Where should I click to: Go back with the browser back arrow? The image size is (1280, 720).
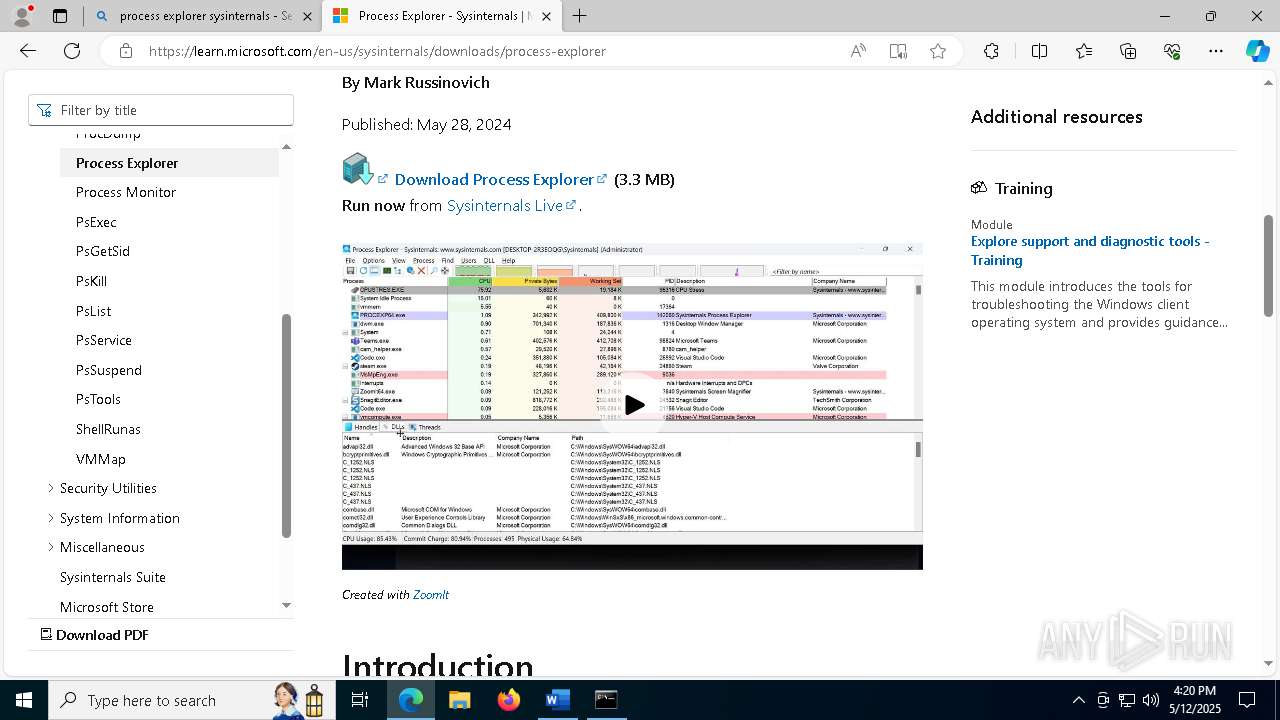(x=28, y=51)
